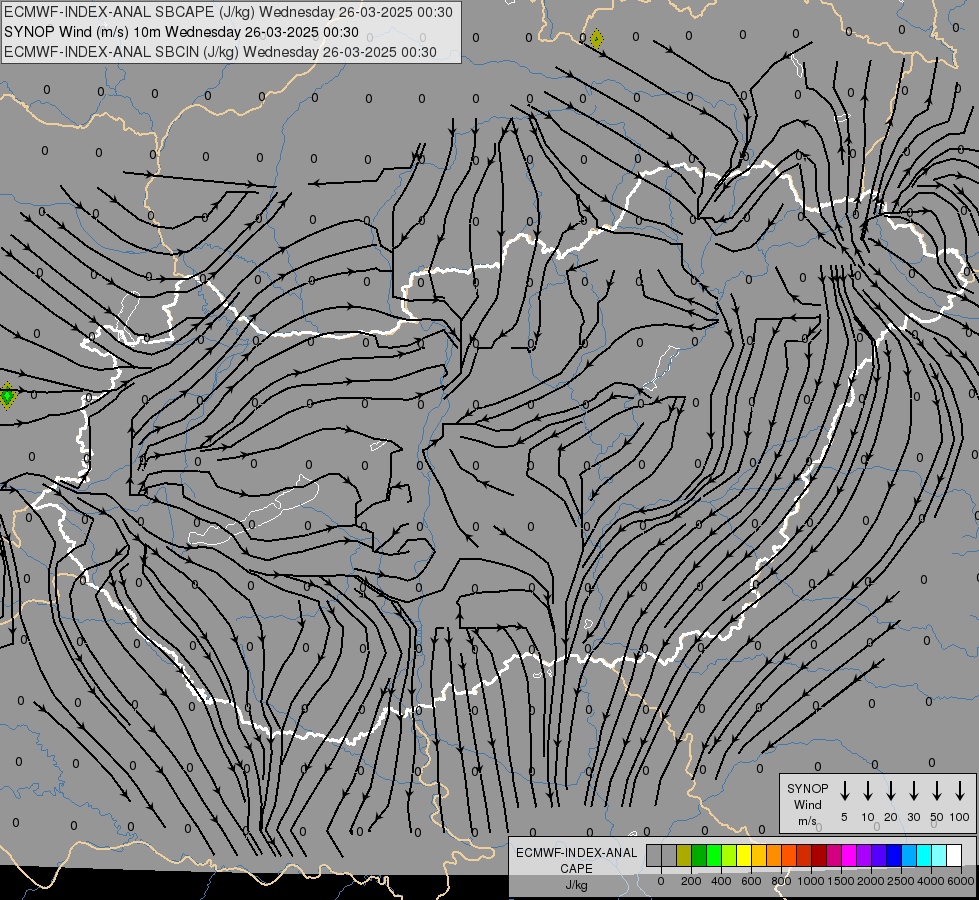
Task: Click the CAPE label in the color legend
Action: [576, 869]
